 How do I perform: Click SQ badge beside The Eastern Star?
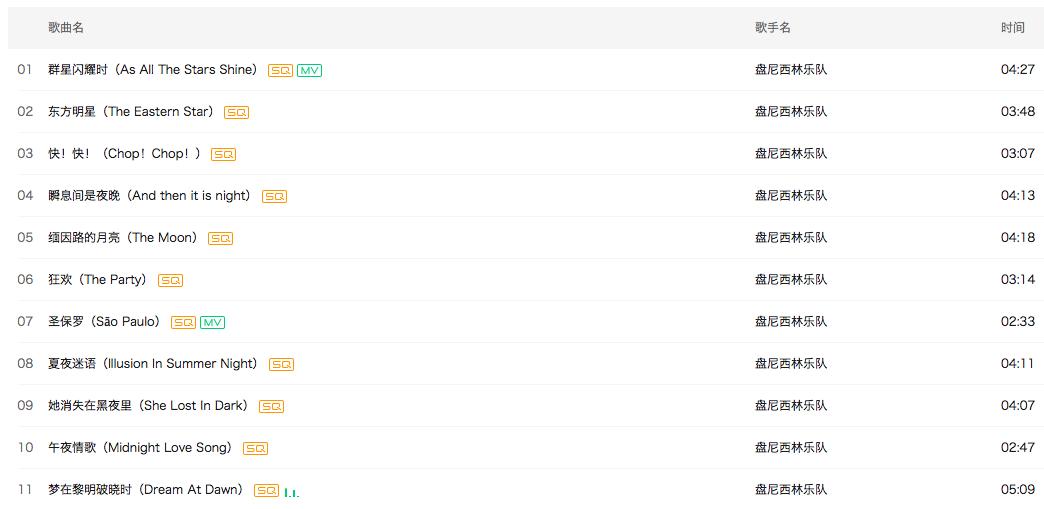236,113
